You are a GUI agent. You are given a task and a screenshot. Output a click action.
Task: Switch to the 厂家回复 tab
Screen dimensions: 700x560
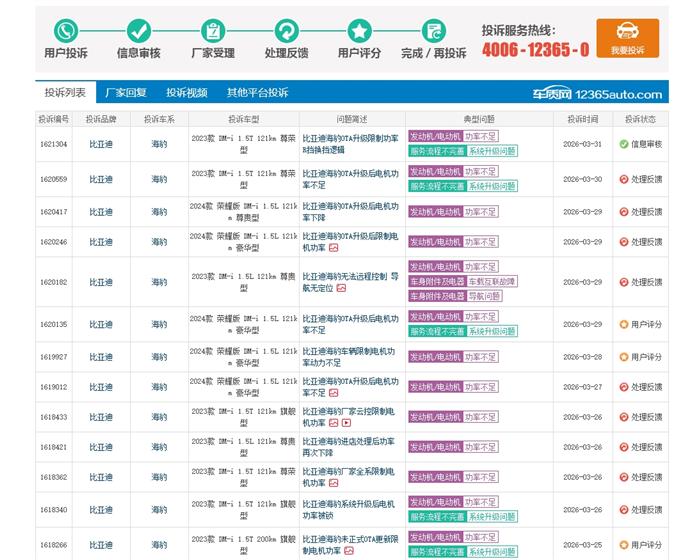126,93
